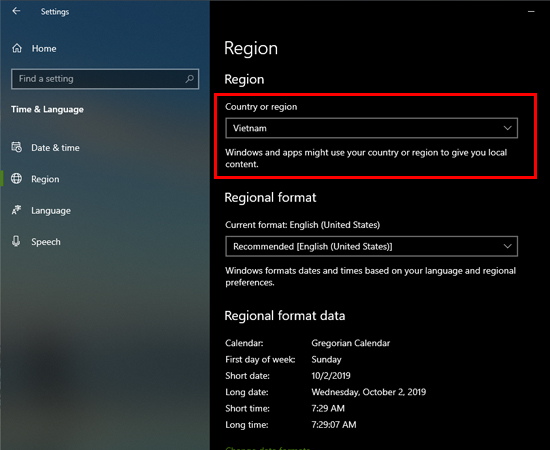Minimize the Settings window
550x450 pixels.
(x=531, y=12)
